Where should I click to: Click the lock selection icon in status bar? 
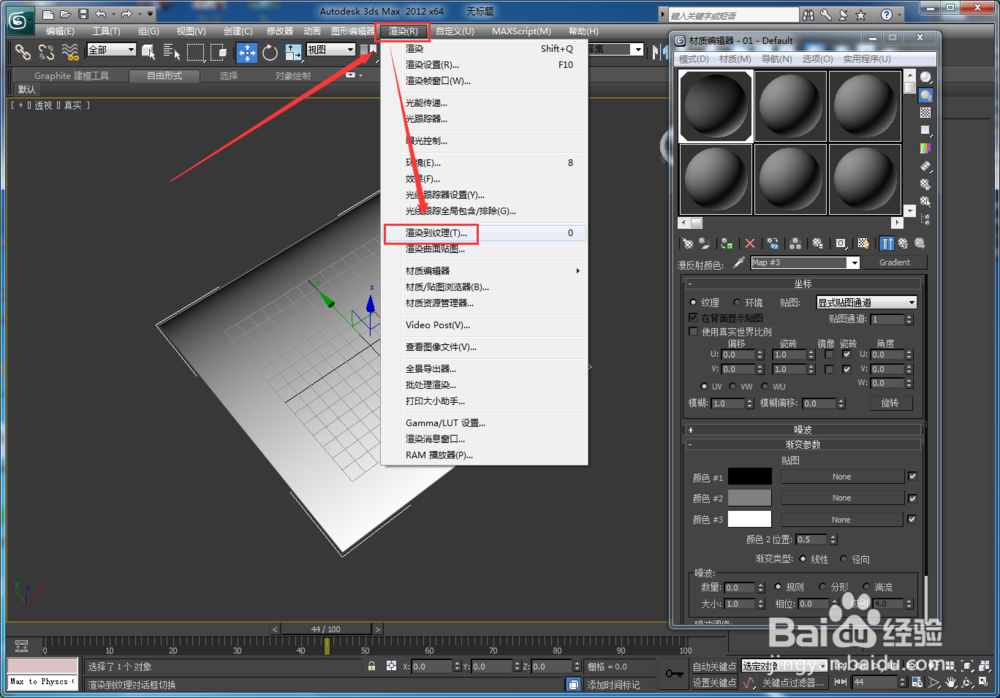(372, 666)
